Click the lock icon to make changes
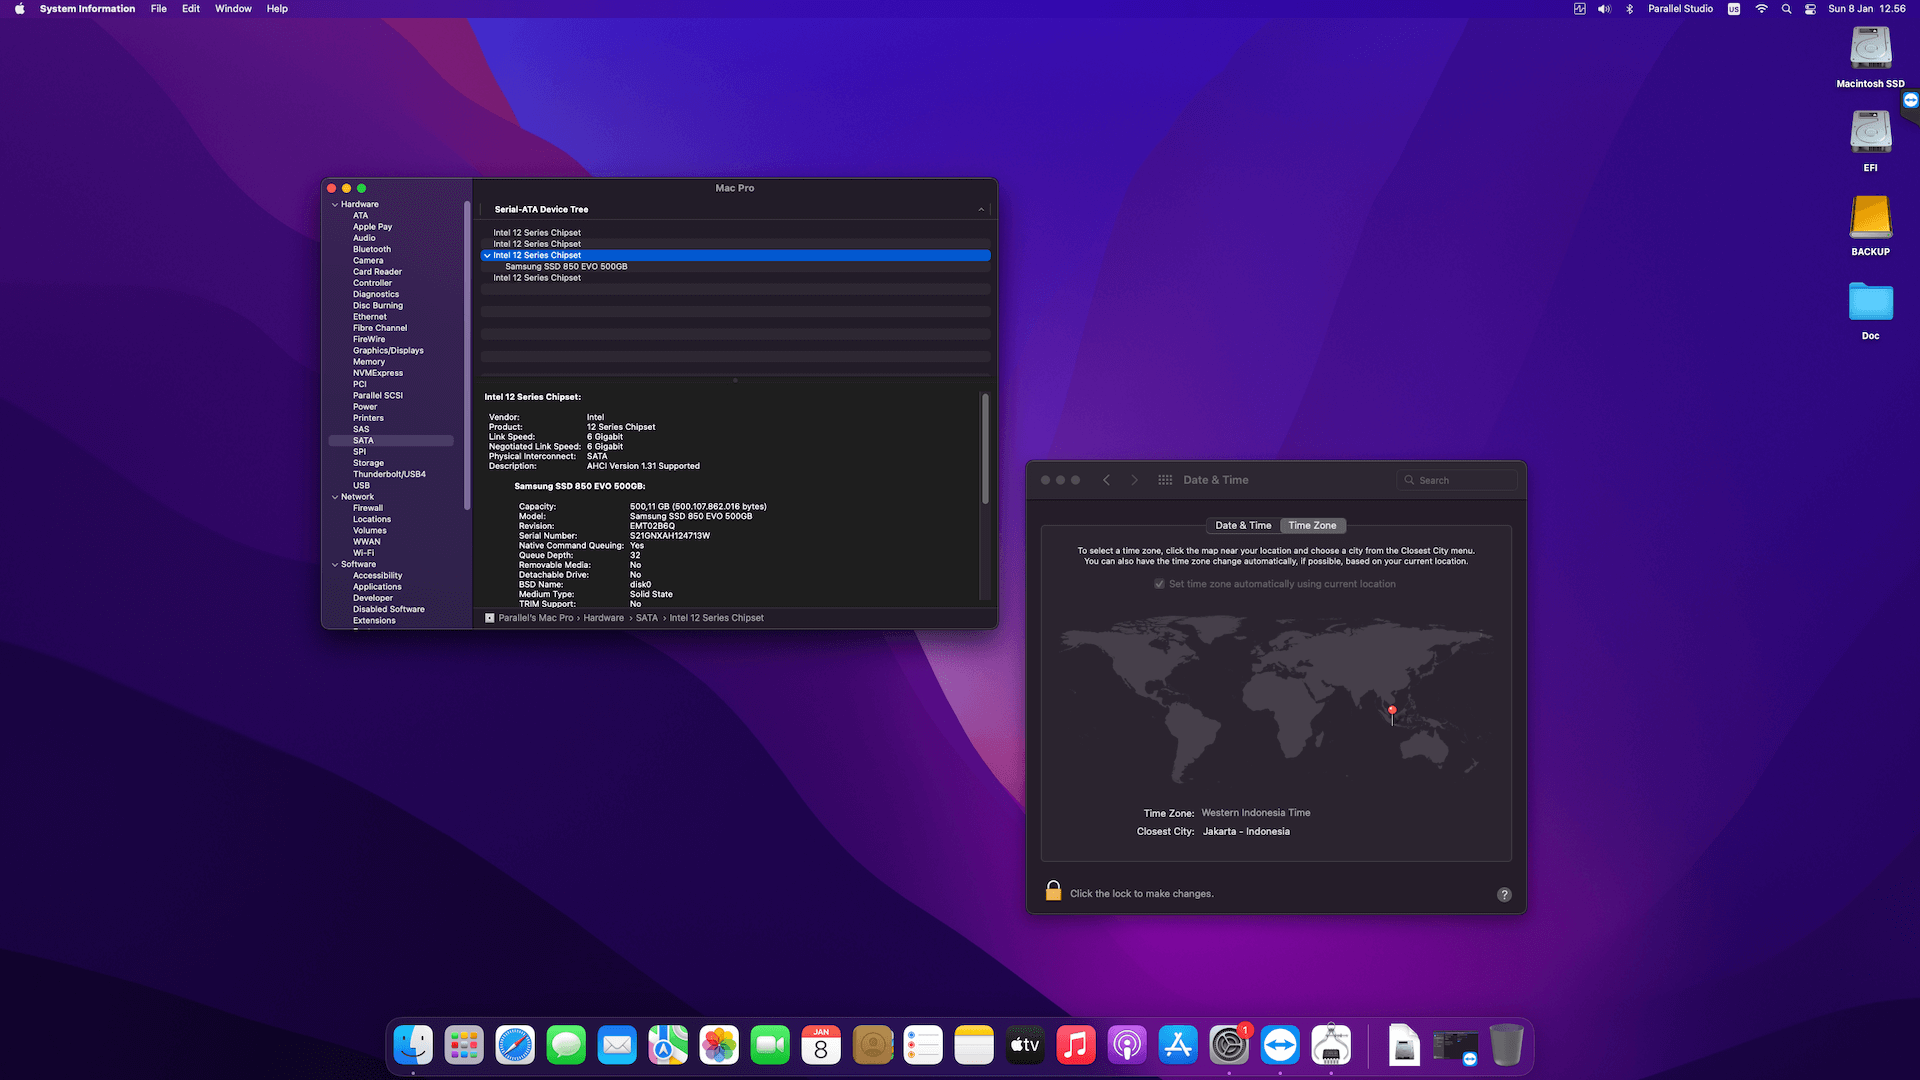This screenshot has width=1920, height=1080. 1053,891
